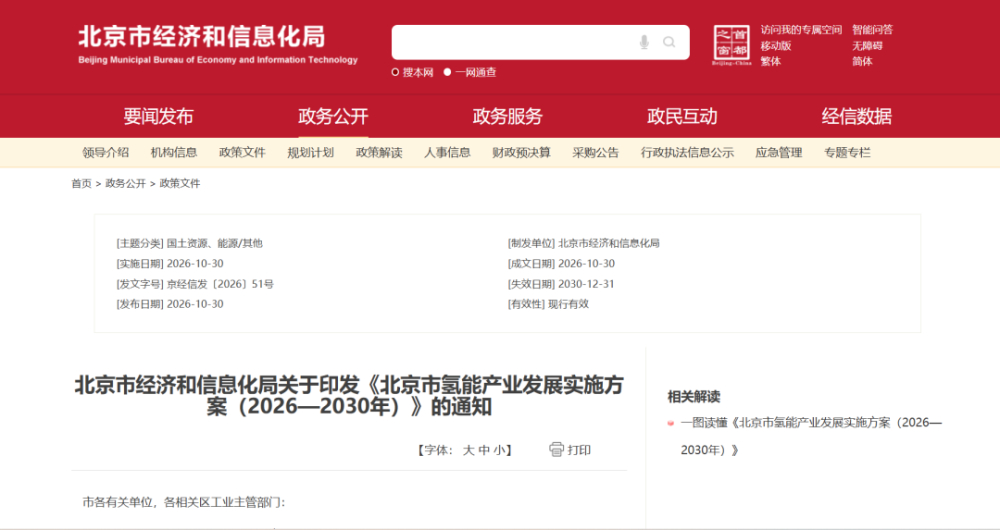Viewport: 1000px width, 530px height.
Task: Go to 人事信息 submenu
Action: 447,152
